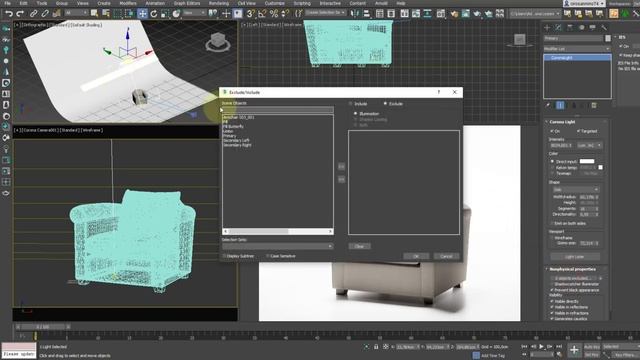Image resolution: width=640 pixels, height=360 pixels.
Task: Click the Kelvin temp color swatch
Action: [x=600, y=167]
